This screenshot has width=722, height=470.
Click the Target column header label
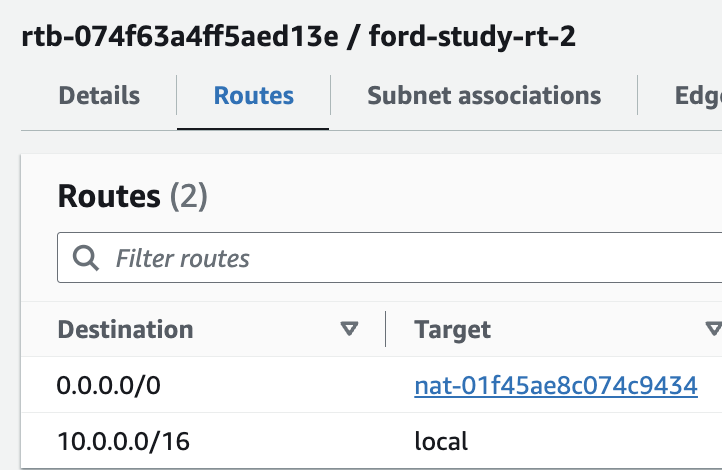click(452, 330)
